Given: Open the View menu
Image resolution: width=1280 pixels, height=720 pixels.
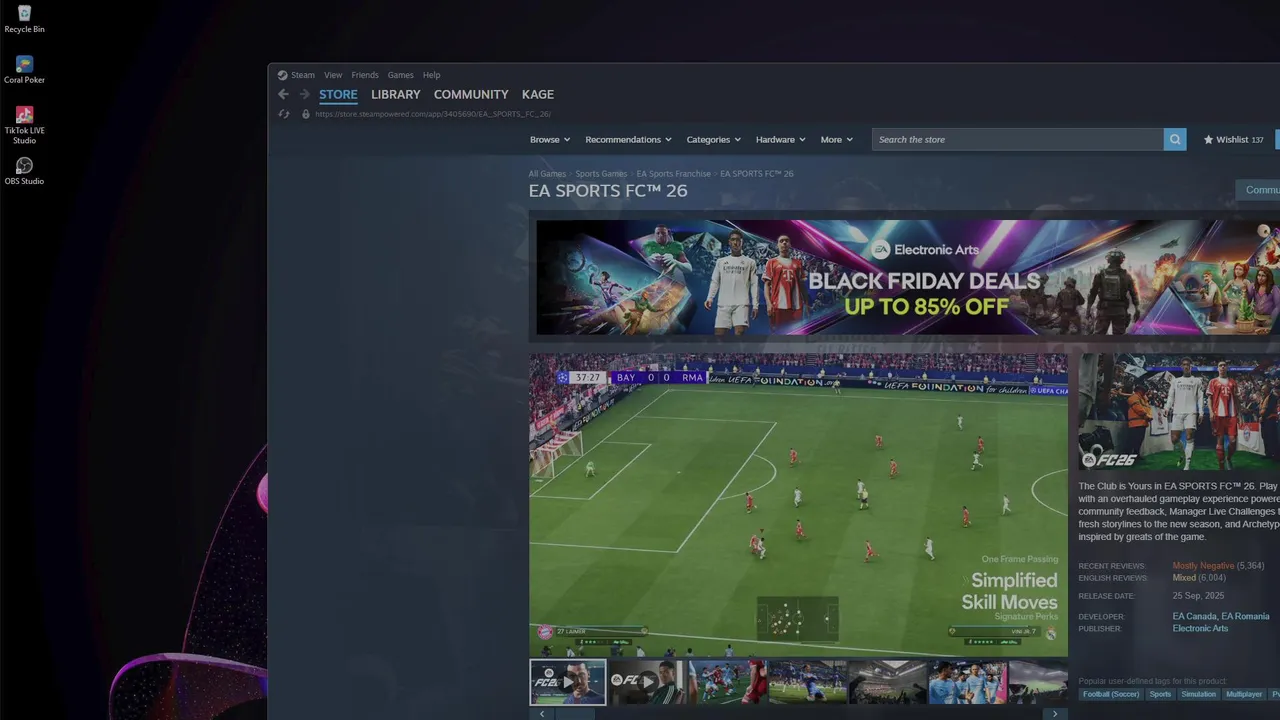Looking at the screenshot, I should pyautogui.click(x=333, y=75).
